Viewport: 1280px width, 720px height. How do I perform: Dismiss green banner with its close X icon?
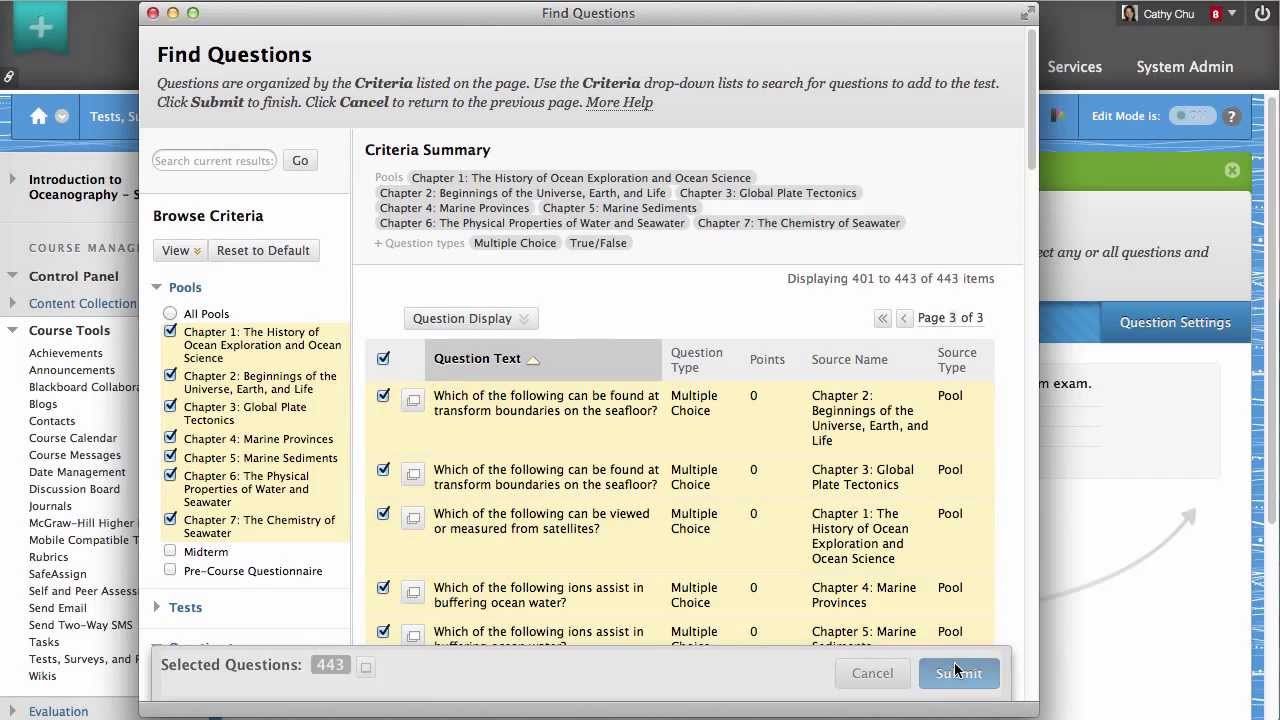[1232, 170]
